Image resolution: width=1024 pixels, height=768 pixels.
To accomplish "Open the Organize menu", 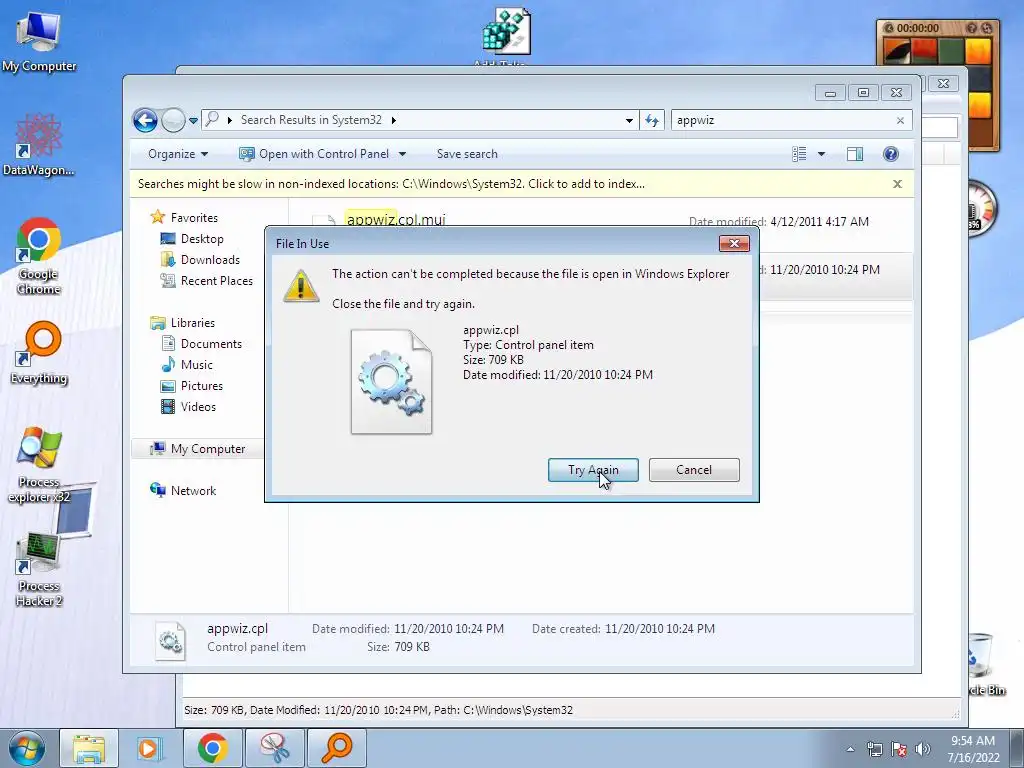I will (x=178, y=154).
